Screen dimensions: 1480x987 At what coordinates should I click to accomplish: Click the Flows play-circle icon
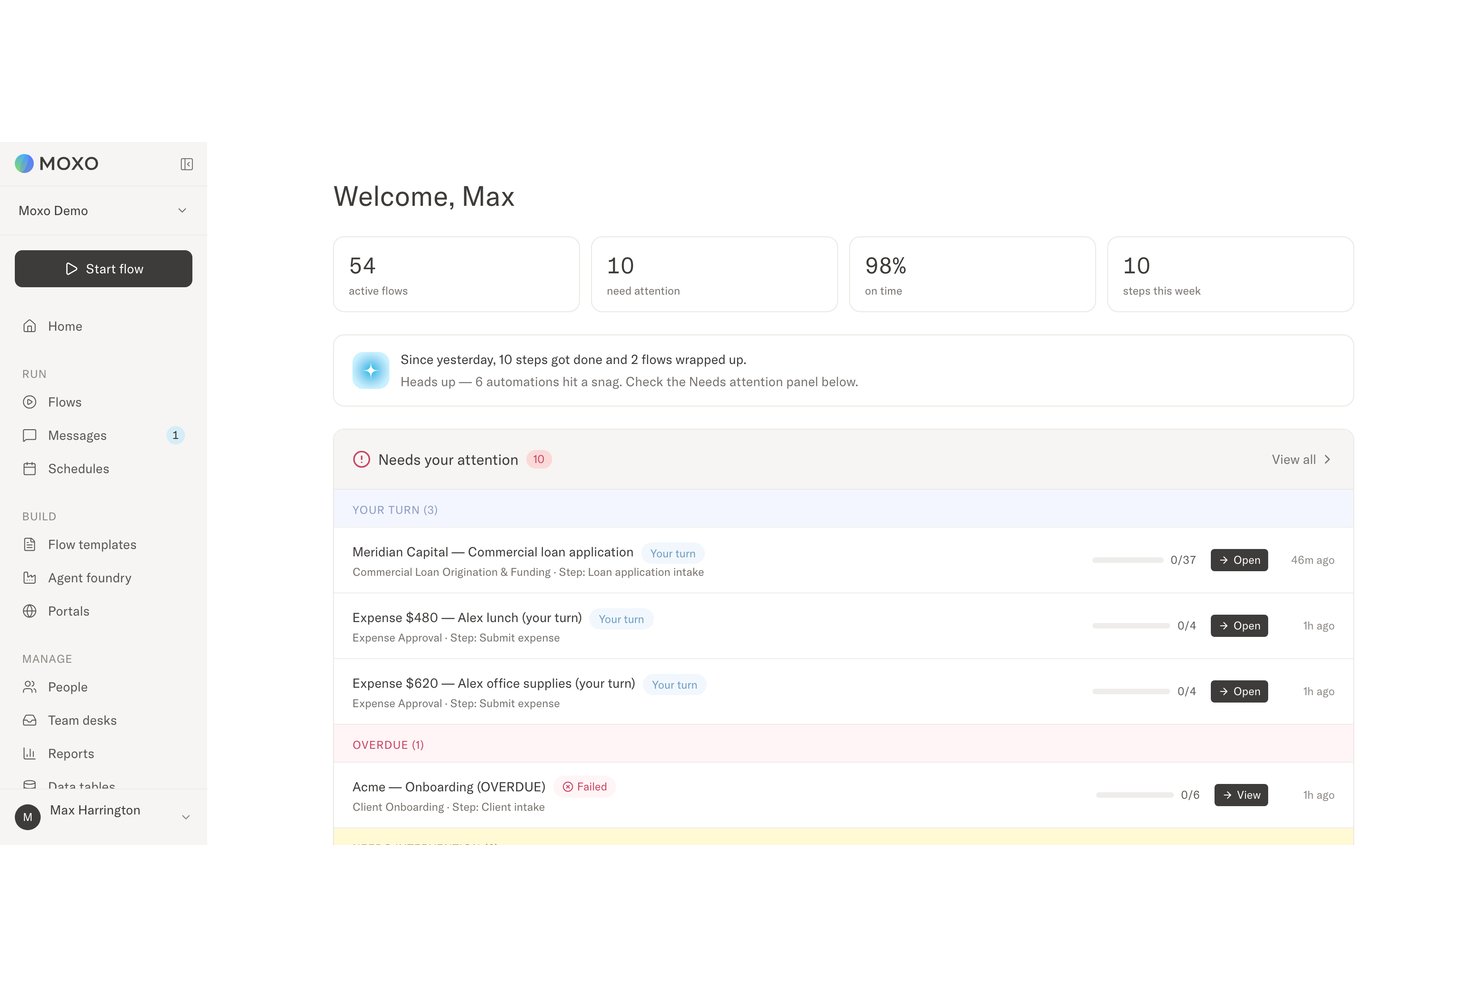point(30,402)
